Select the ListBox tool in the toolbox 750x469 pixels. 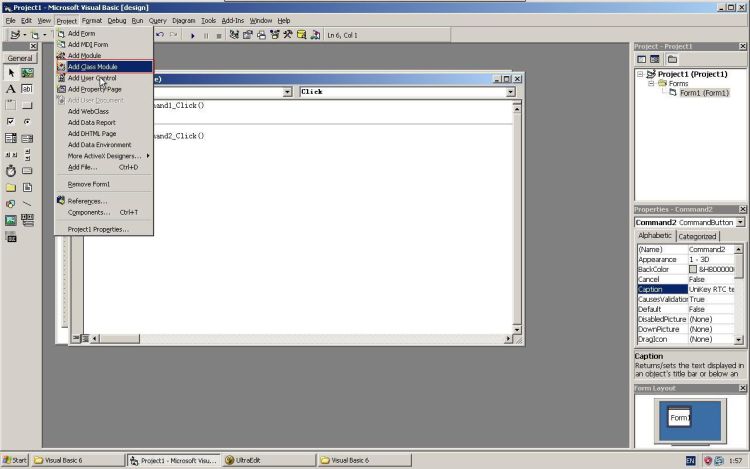coord(27,138)
